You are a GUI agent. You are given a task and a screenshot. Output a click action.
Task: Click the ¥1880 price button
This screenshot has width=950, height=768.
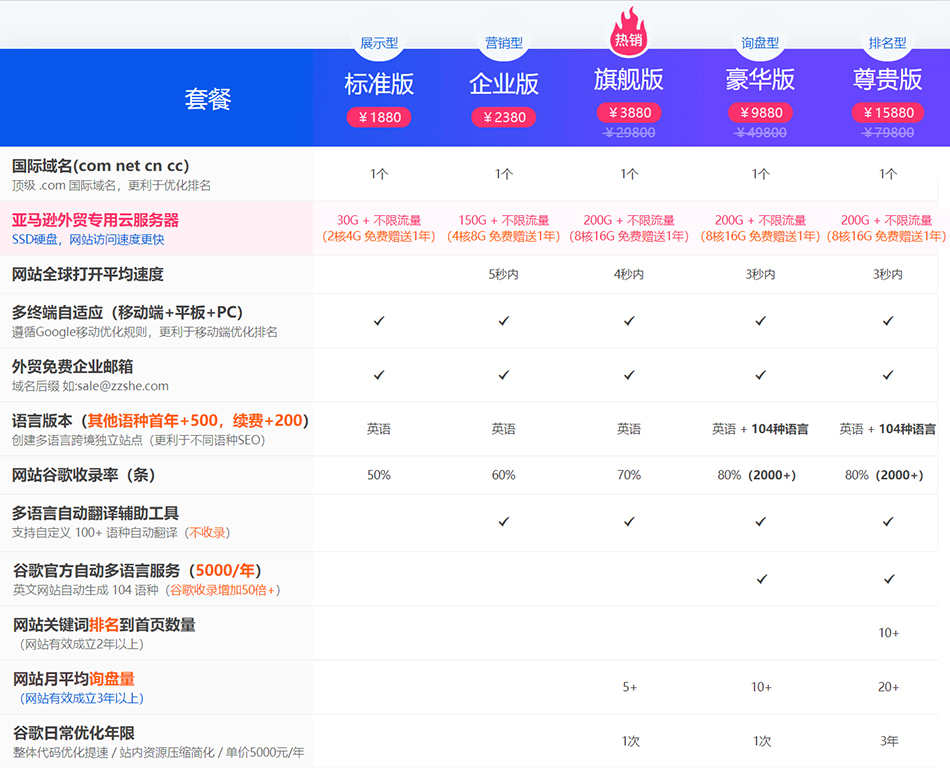[379, 117]
